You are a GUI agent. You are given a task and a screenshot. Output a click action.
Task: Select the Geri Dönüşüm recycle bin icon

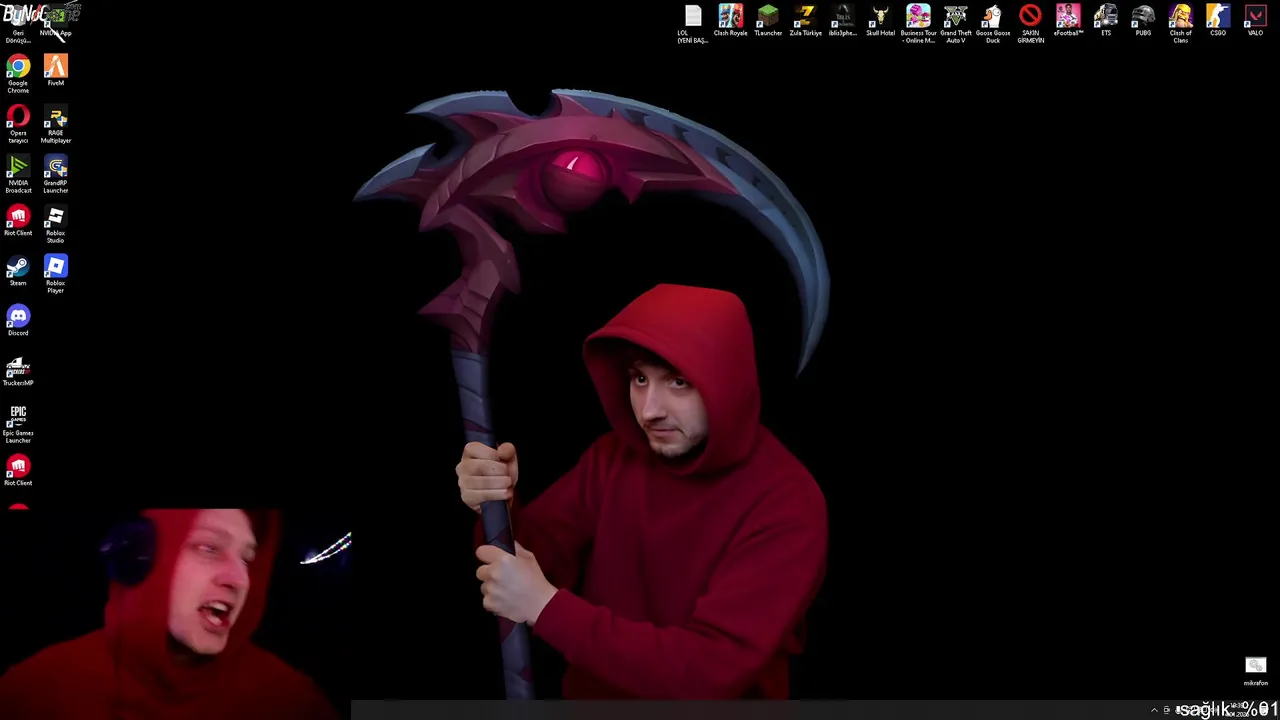coord(18,22)
